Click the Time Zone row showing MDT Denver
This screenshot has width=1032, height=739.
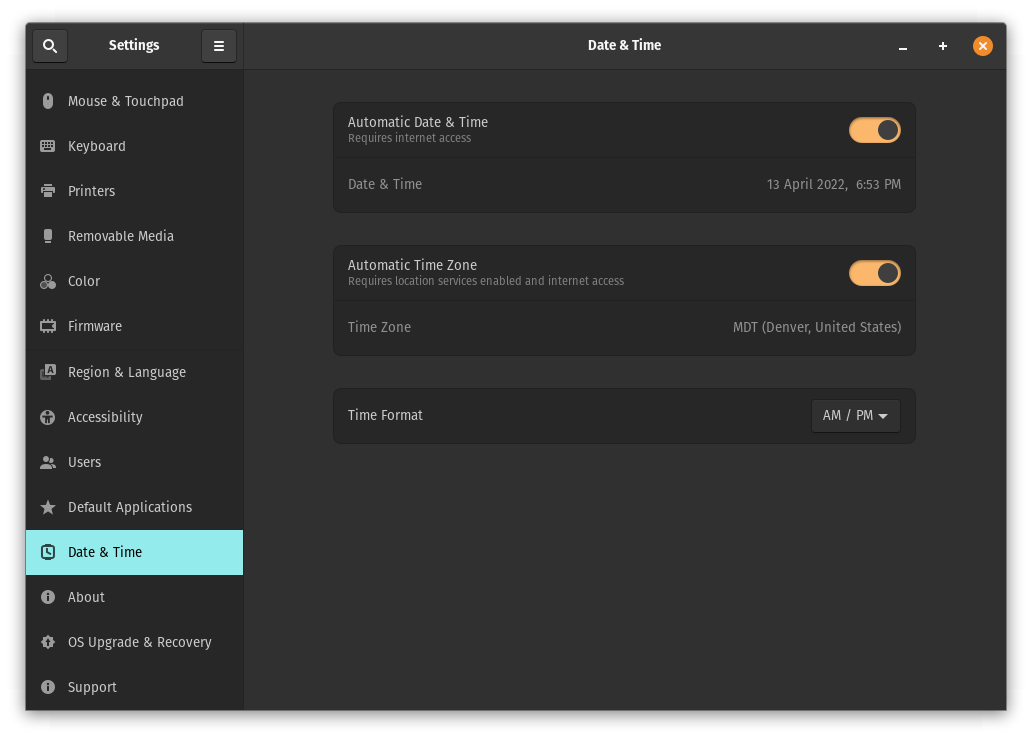click(x=624, y=328)
